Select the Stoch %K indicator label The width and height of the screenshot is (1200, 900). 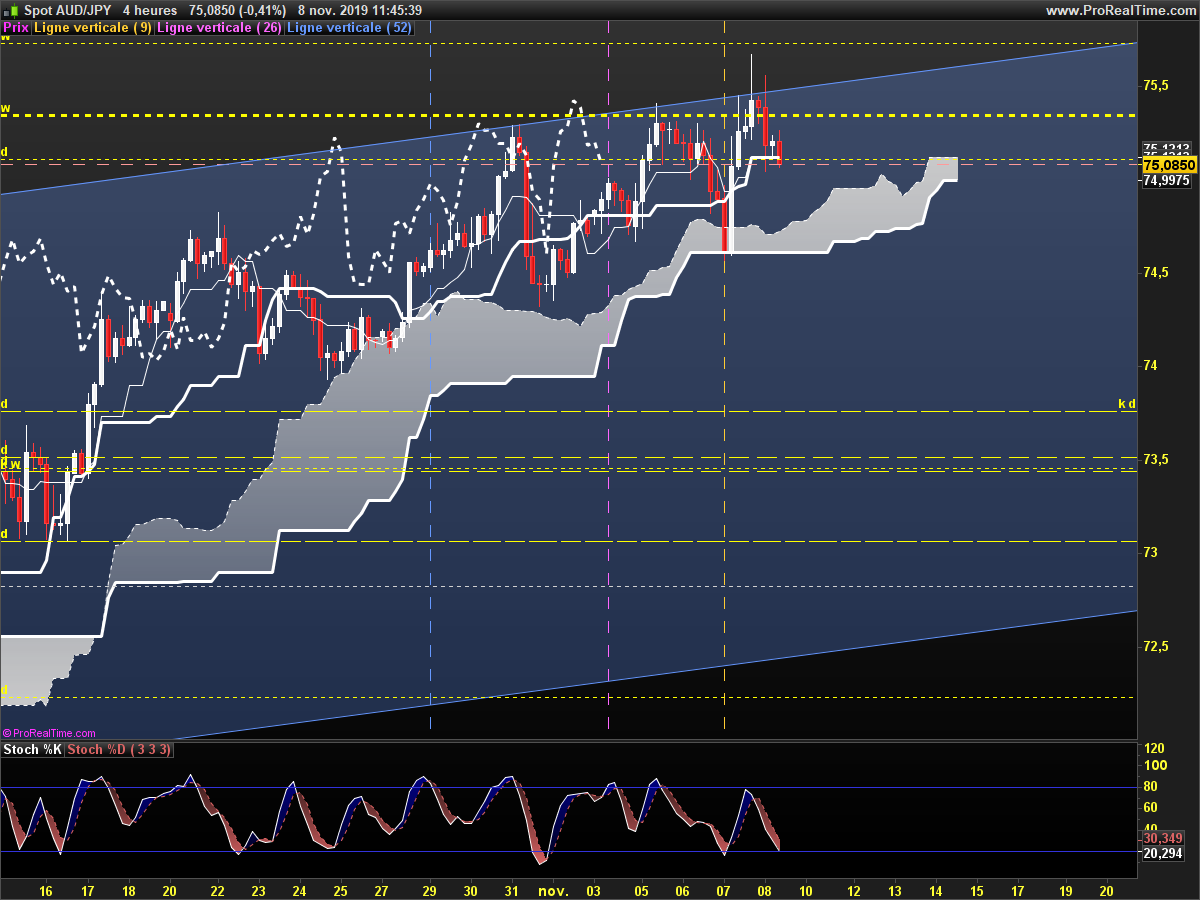(x=32, y=749)
